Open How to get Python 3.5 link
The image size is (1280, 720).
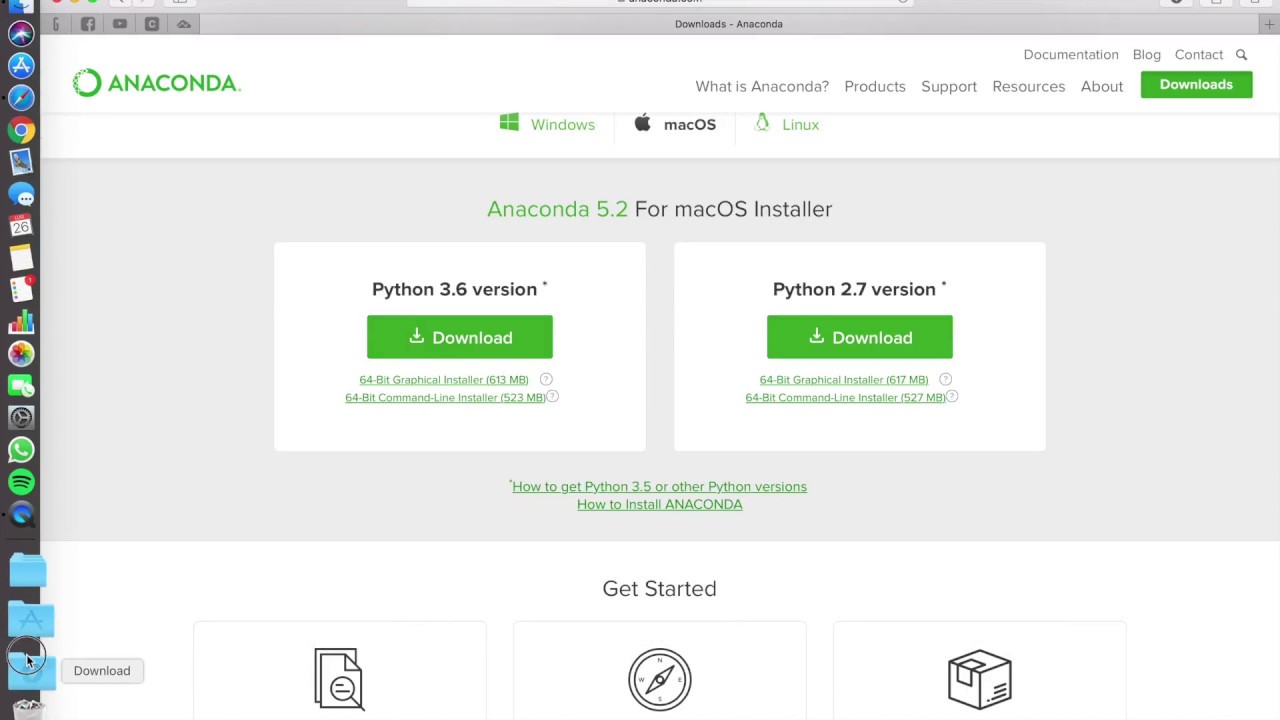click(659, 487)
